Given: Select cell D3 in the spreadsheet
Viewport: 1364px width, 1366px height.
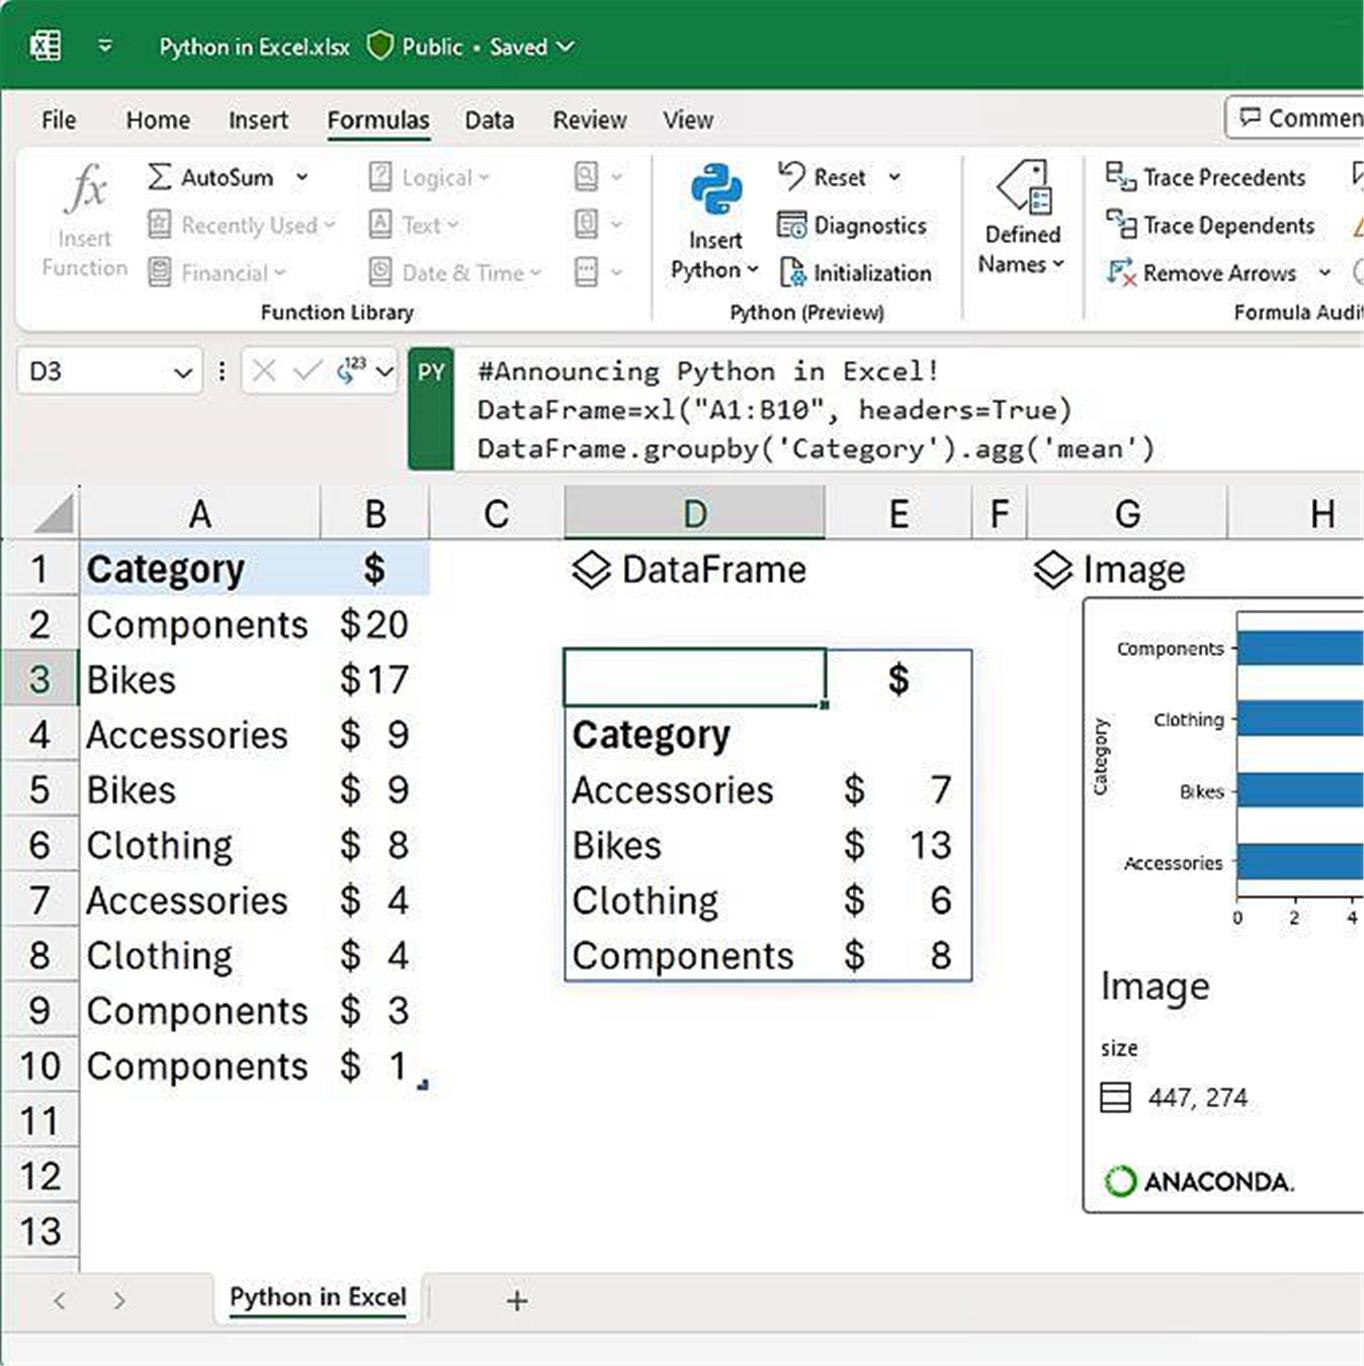Looking at the screenshot, I should click(694, 679).
